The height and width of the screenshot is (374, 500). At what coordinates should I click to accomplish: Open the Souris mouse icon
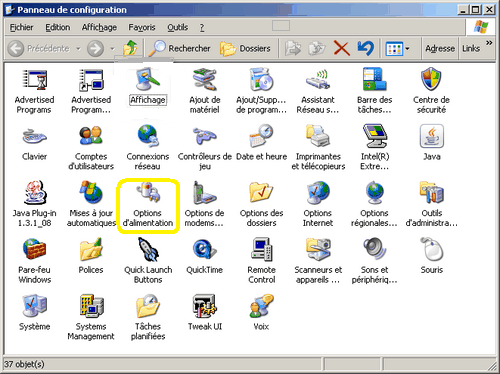click(x=431, y=250)
